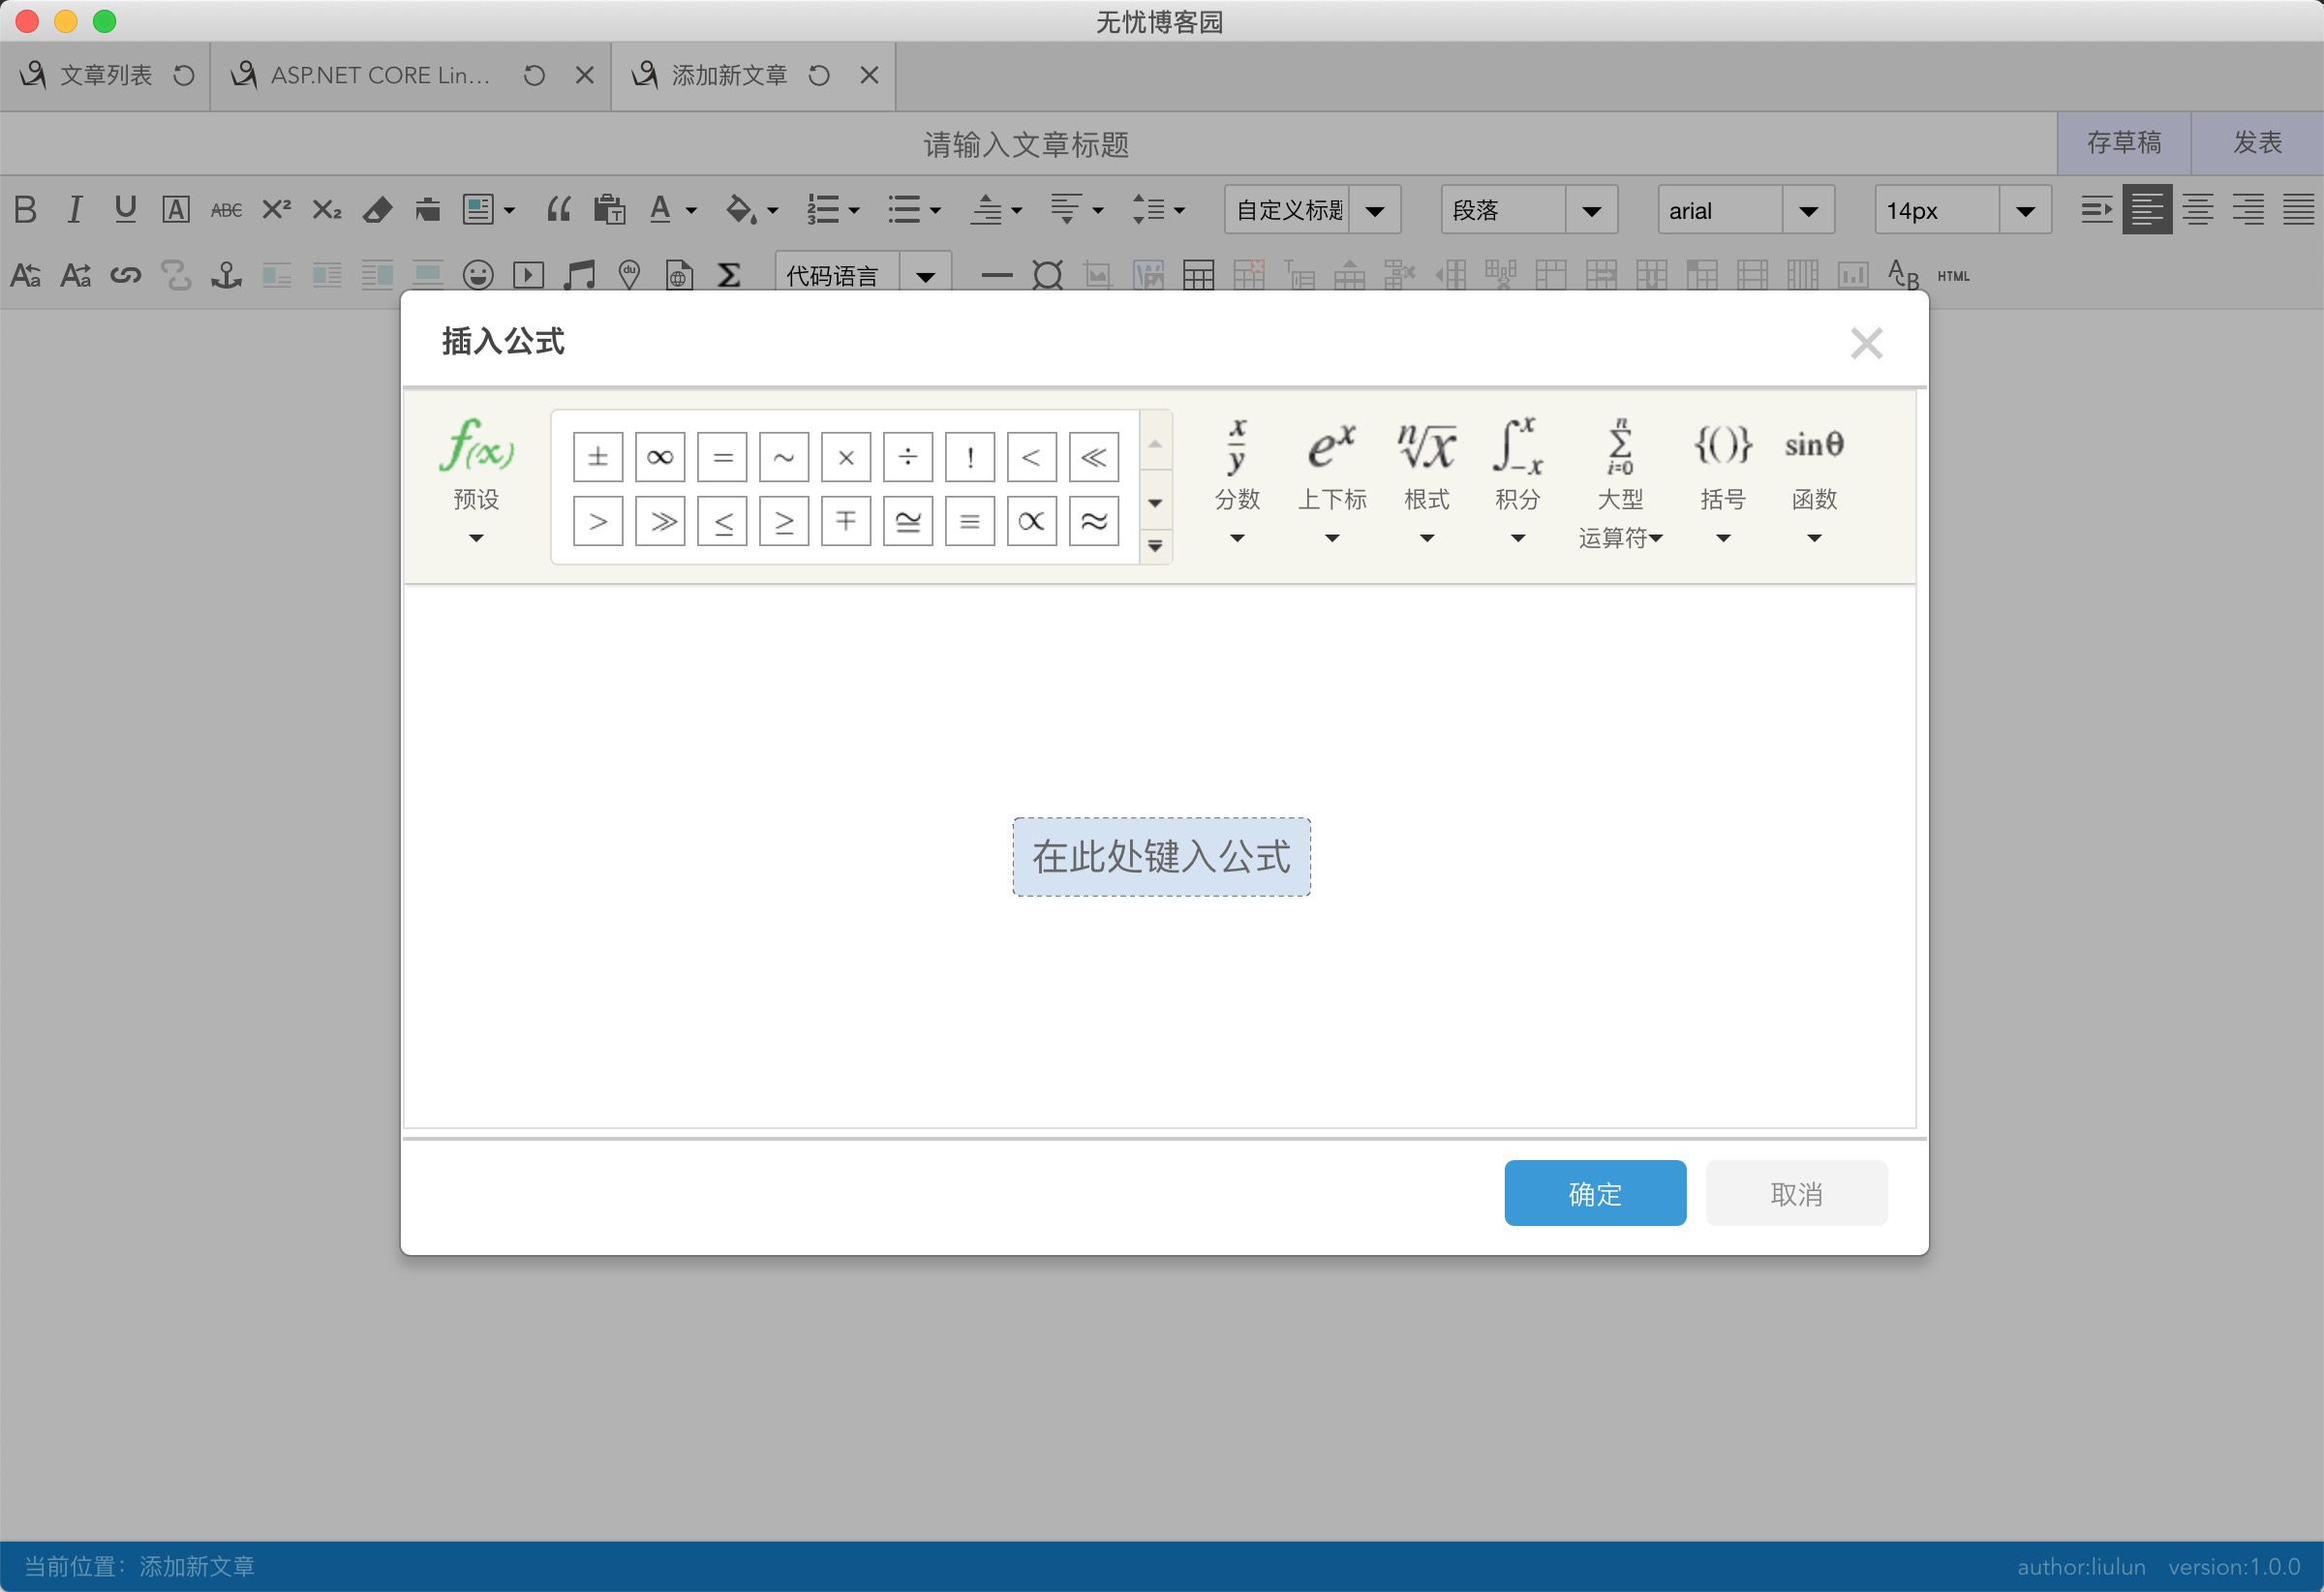Center align paragraph icon

pos(2198,210)
